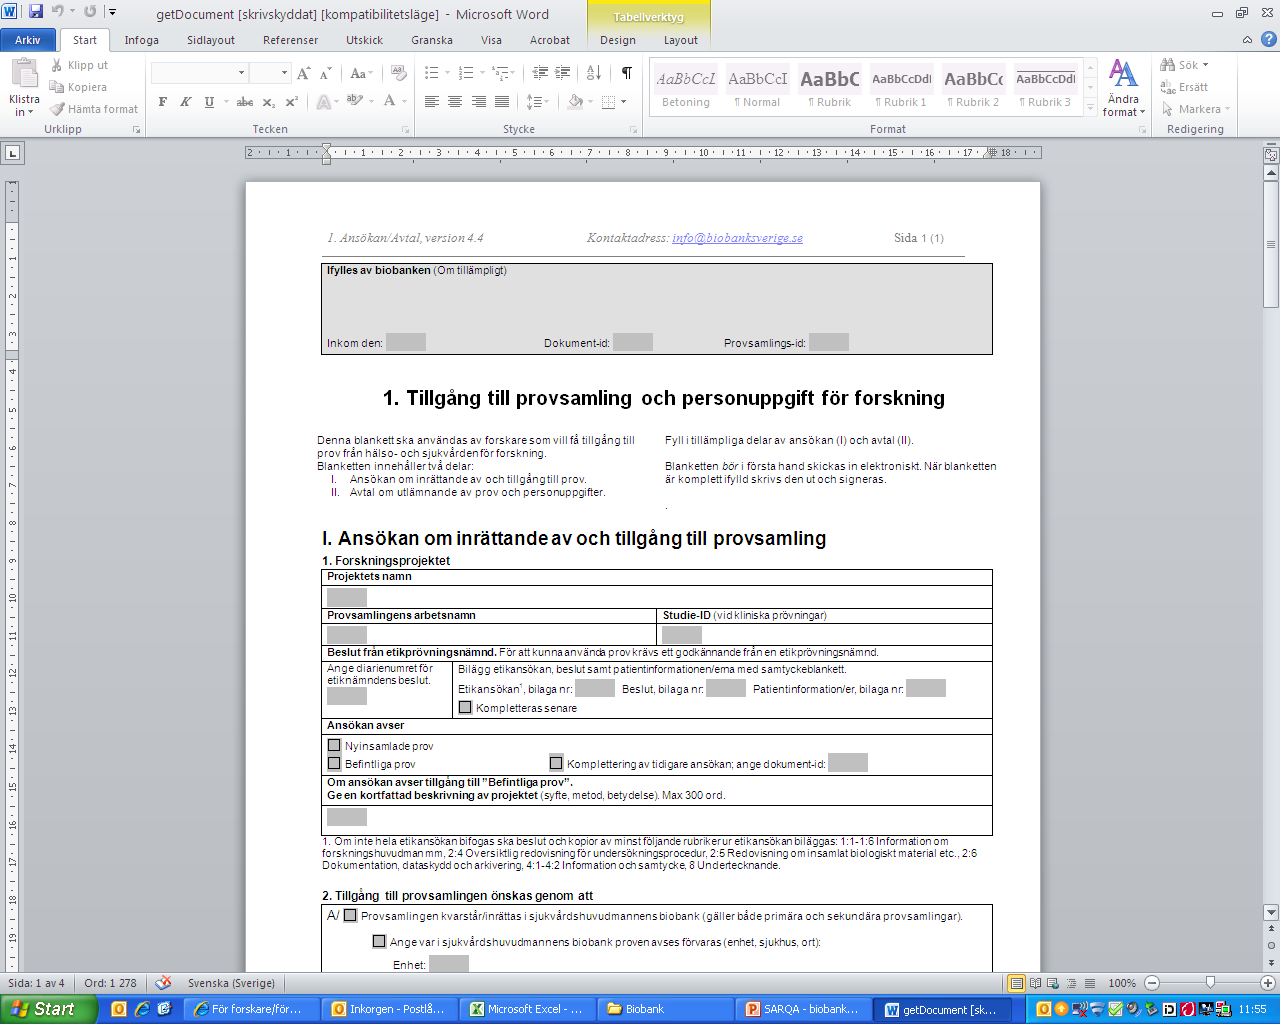Check the Nyinsamlade prov checkbox
This screenshot has width=1280, height=1024.
(x=334, y=745)
